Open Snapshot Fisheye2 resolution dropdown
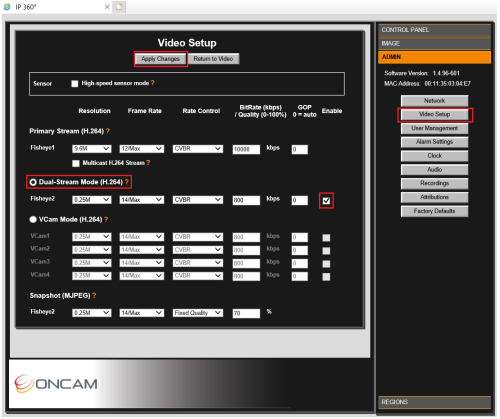This screenshot has width=500, height=419. 92,313
